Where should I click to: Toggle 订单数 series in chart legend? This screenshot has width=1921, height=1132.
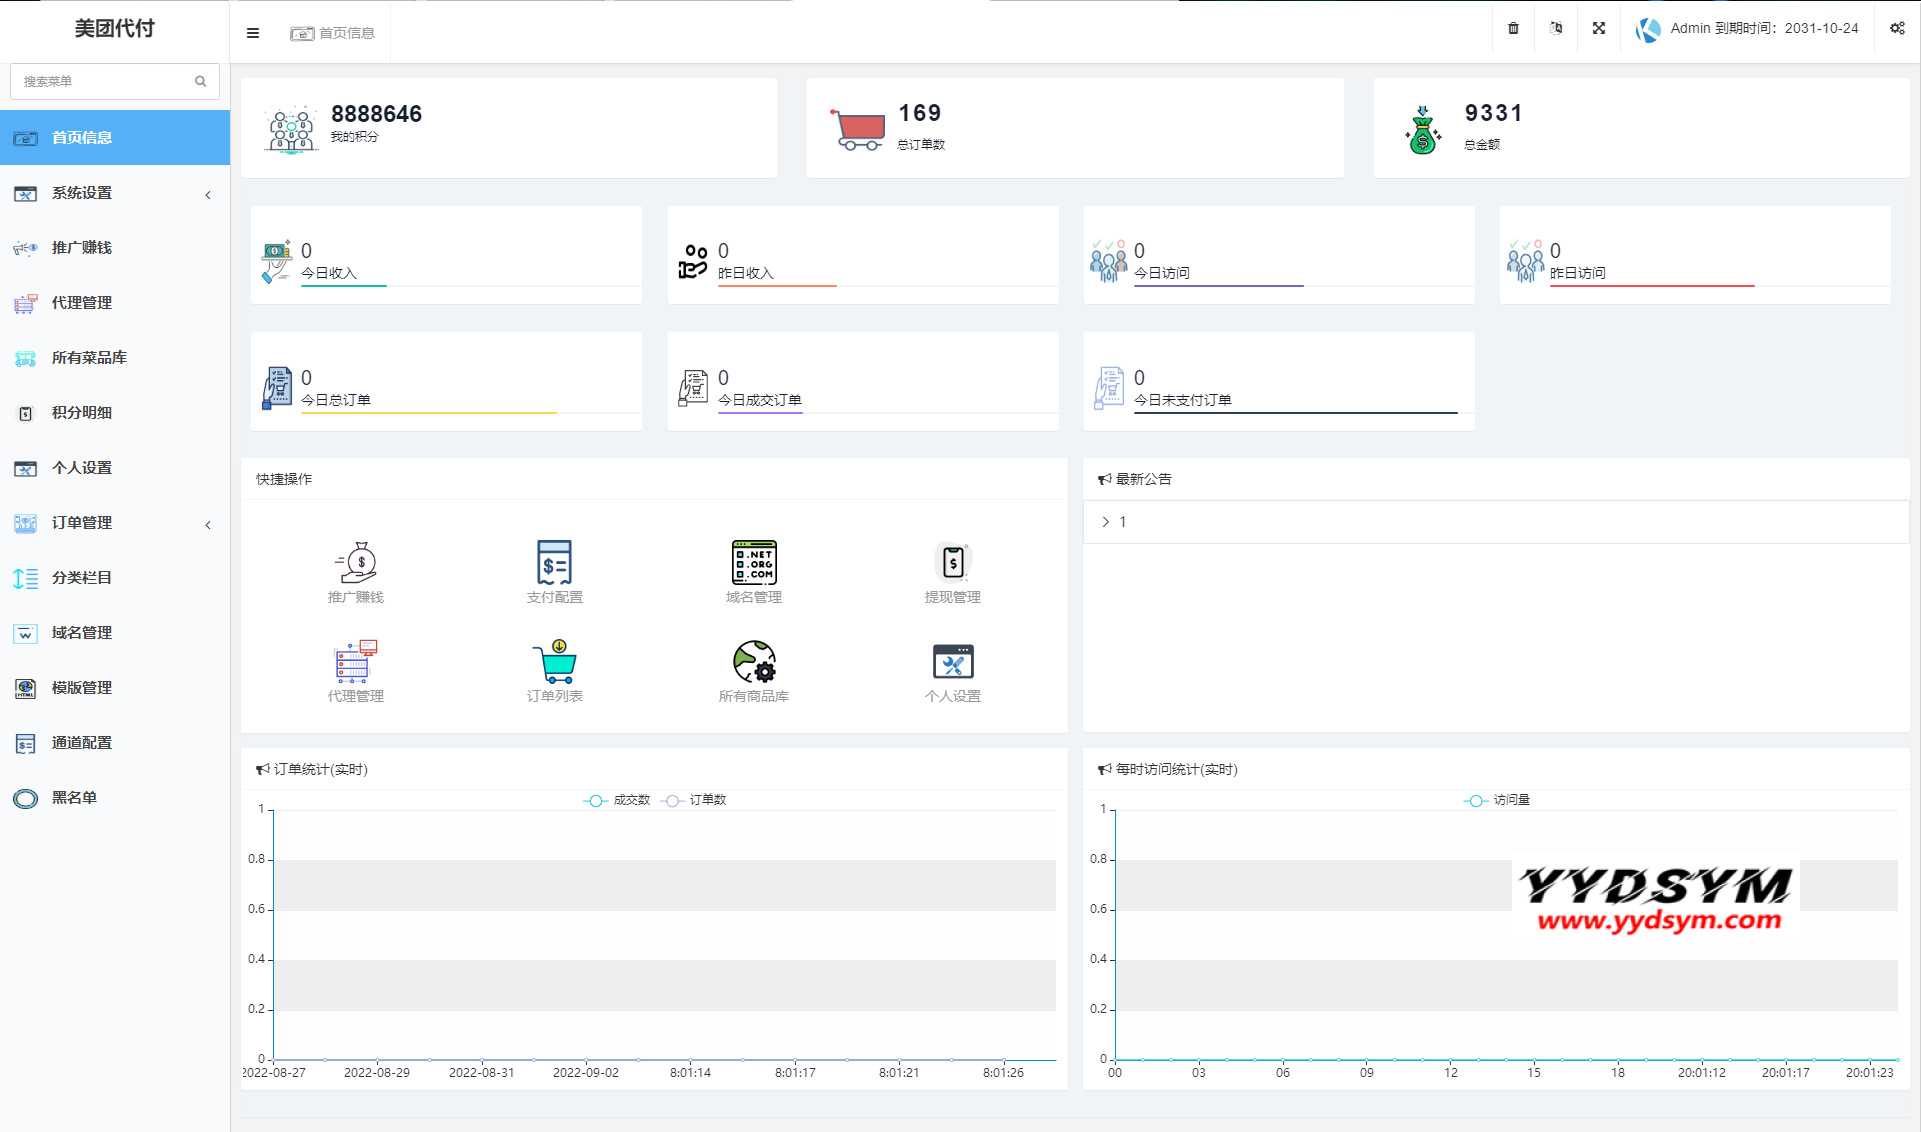tap(694, 800)
